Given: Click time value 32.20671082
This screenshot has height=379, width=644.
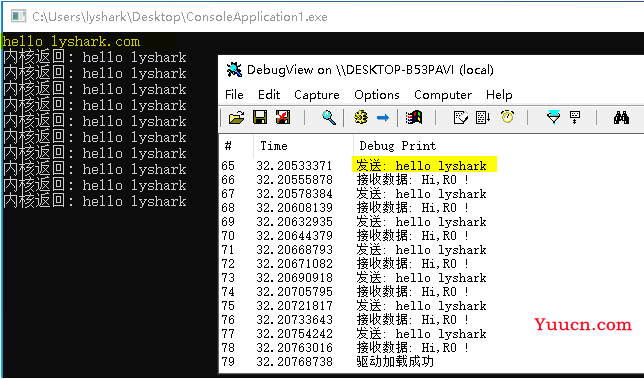Looking at the screenshot, I should (x=294, y=264).
